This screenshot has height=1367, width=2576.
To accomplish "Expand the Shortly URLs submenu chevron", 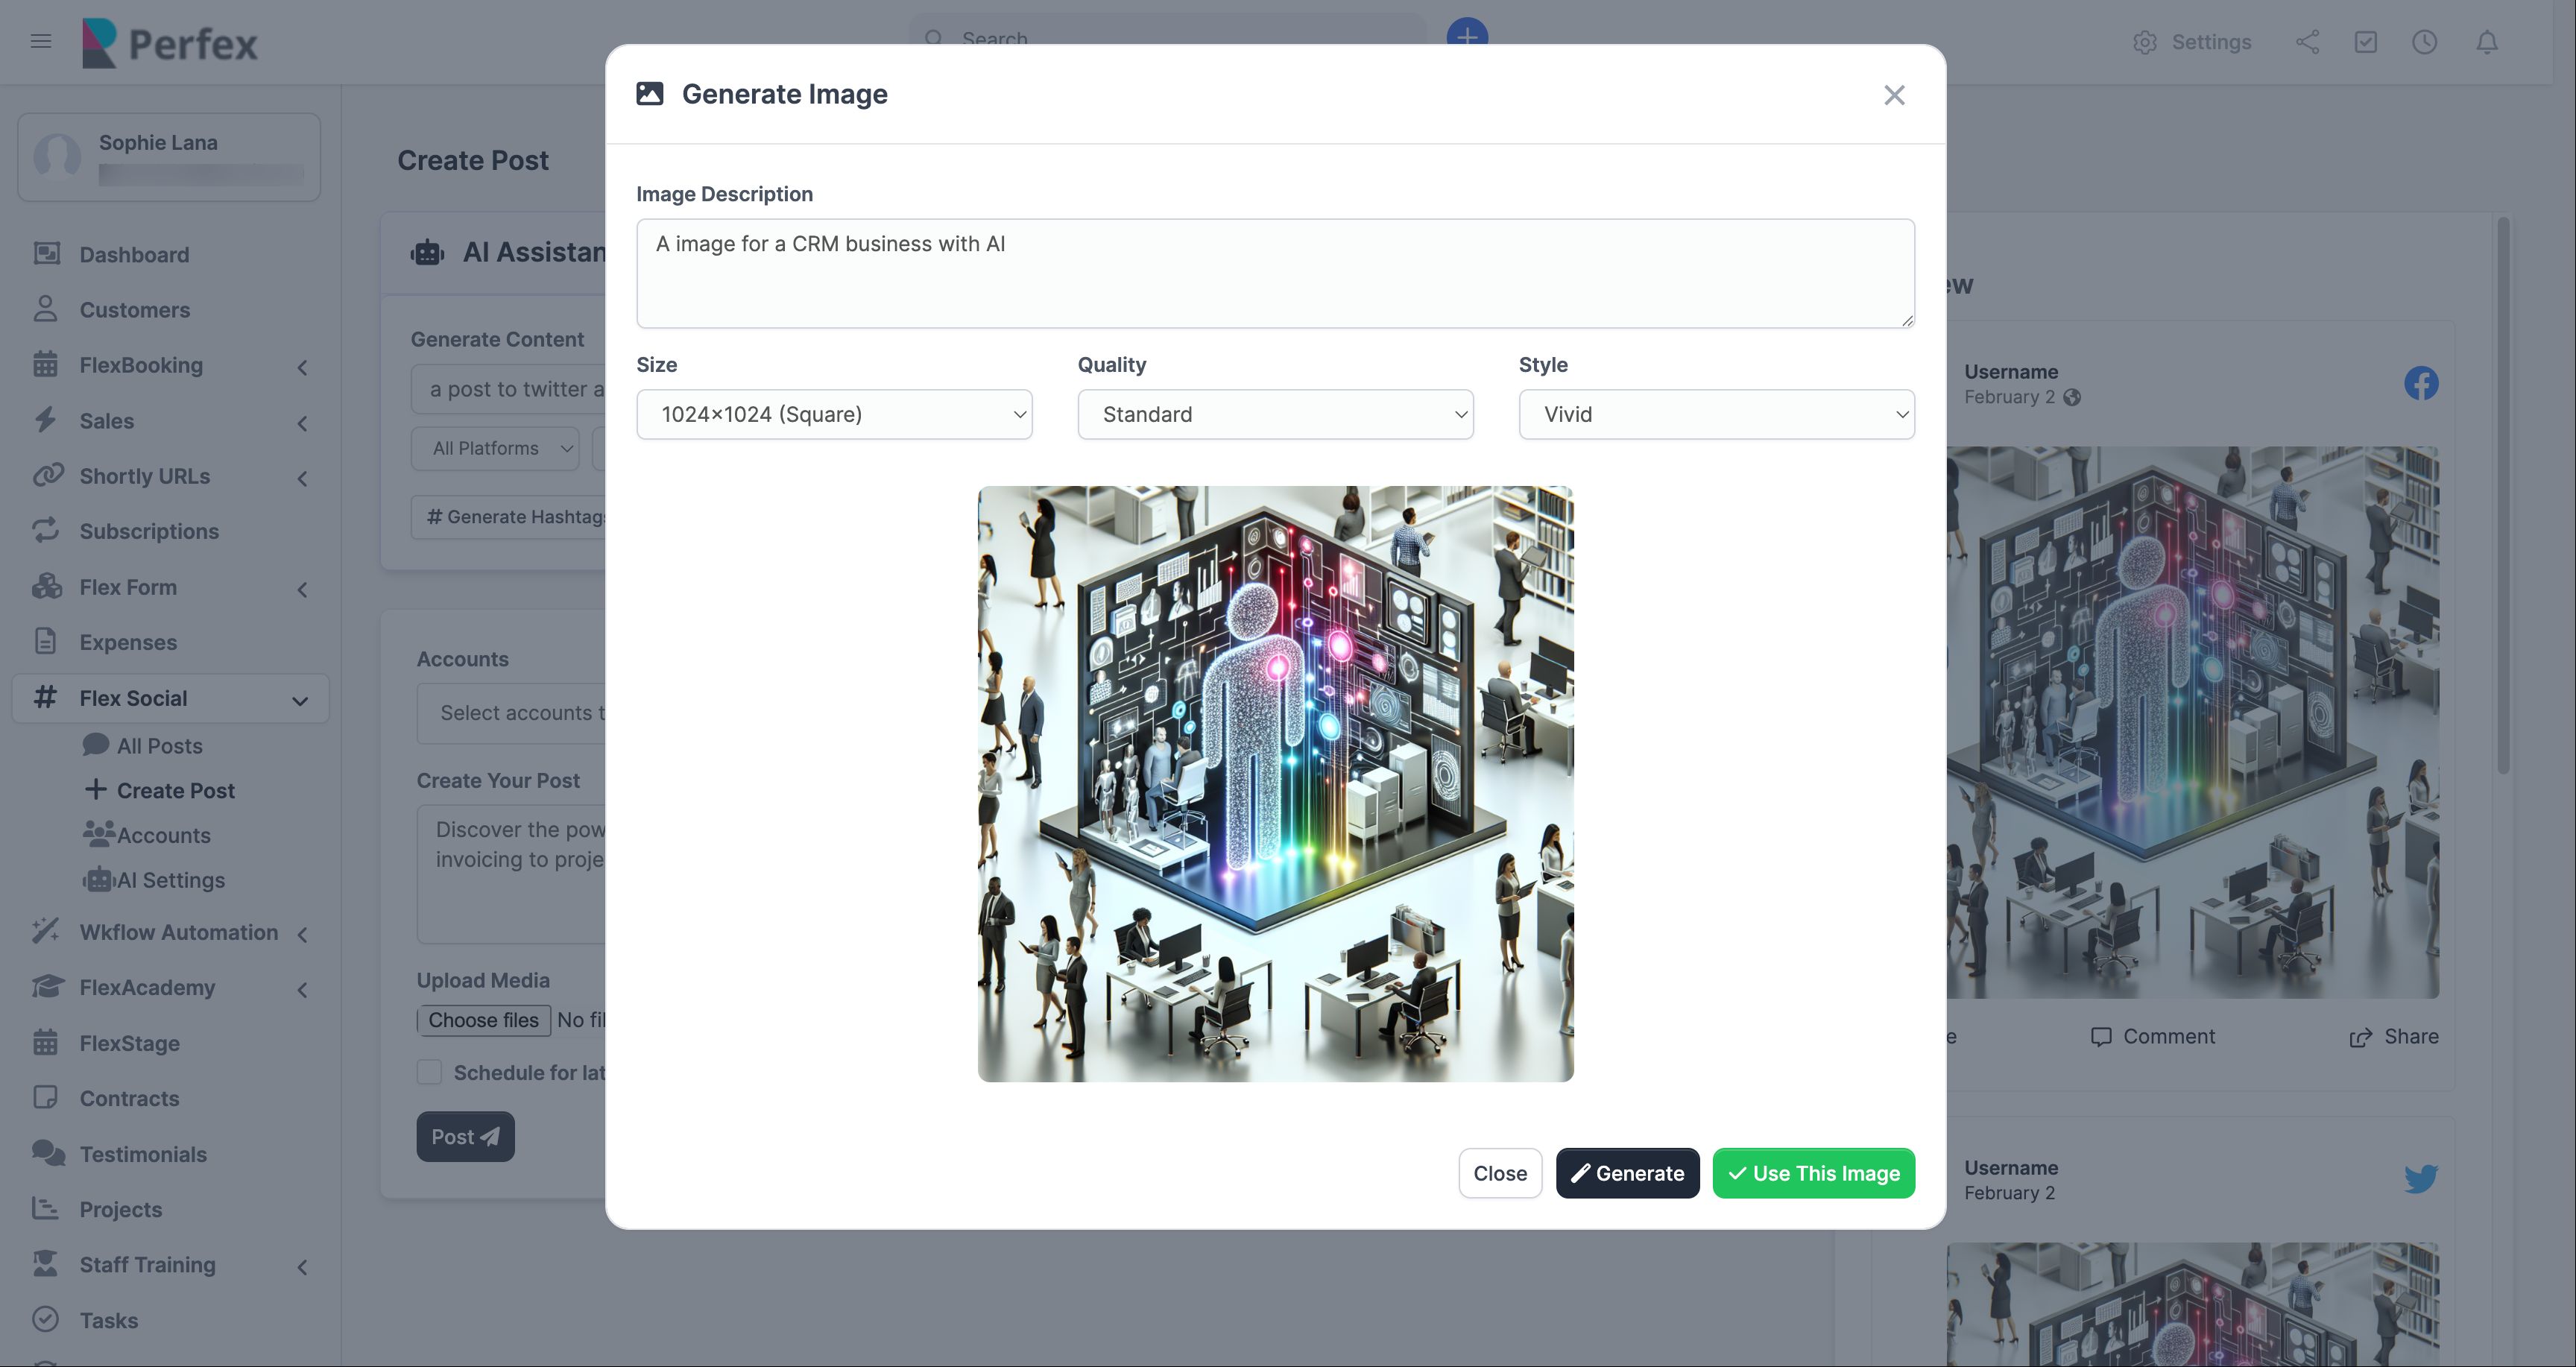I will (302, 478).
